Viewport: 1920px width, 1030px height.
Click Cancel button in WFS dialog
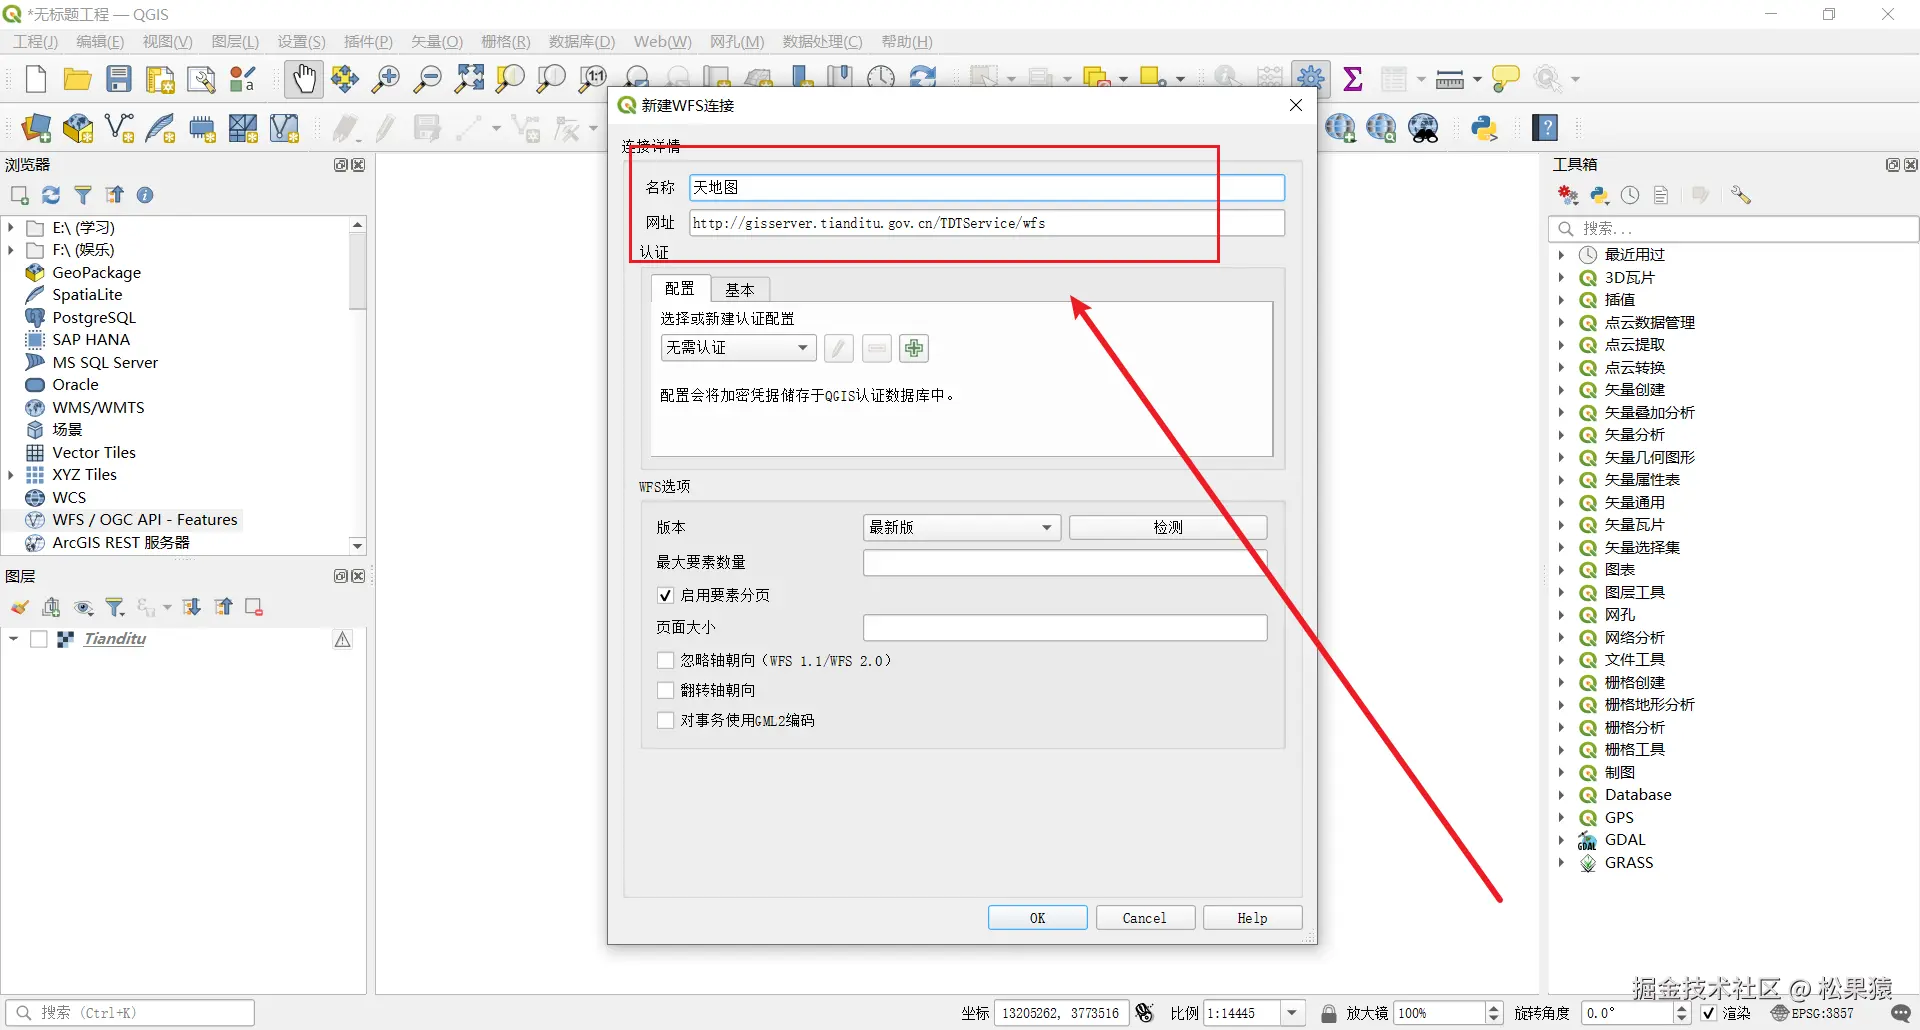[1145, 918]
